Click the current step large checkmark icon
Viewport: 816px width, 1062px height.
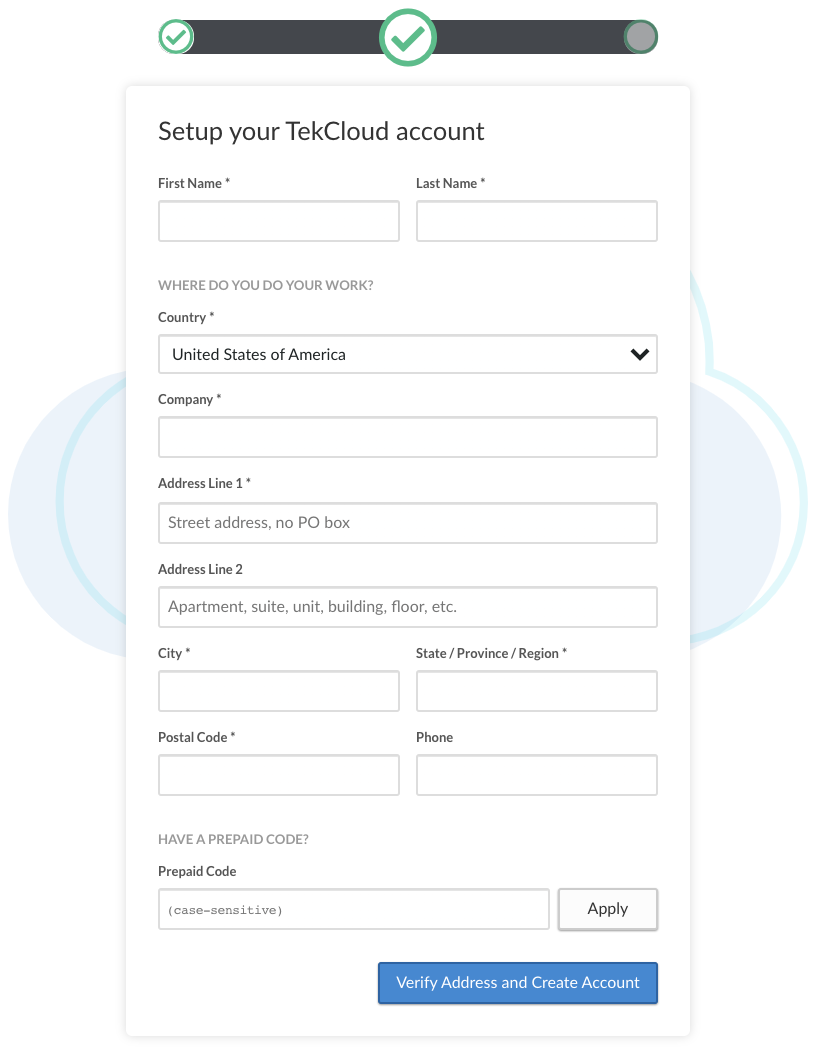point(408,38)
